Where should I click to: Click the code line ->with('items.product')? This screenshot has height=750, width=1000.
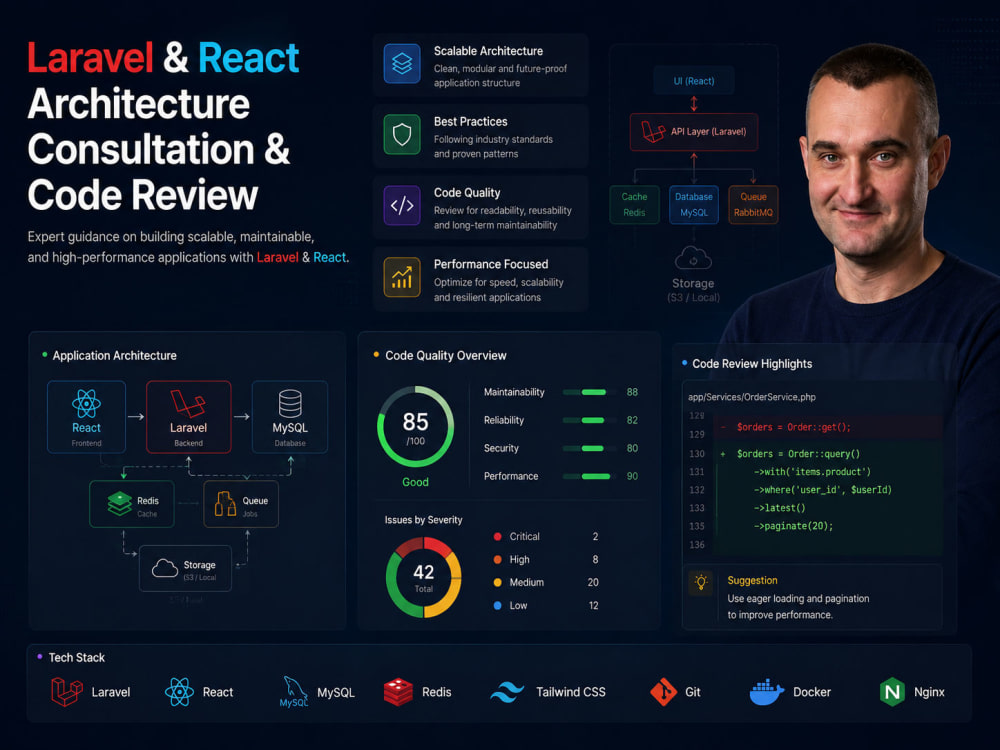(812, 472)
